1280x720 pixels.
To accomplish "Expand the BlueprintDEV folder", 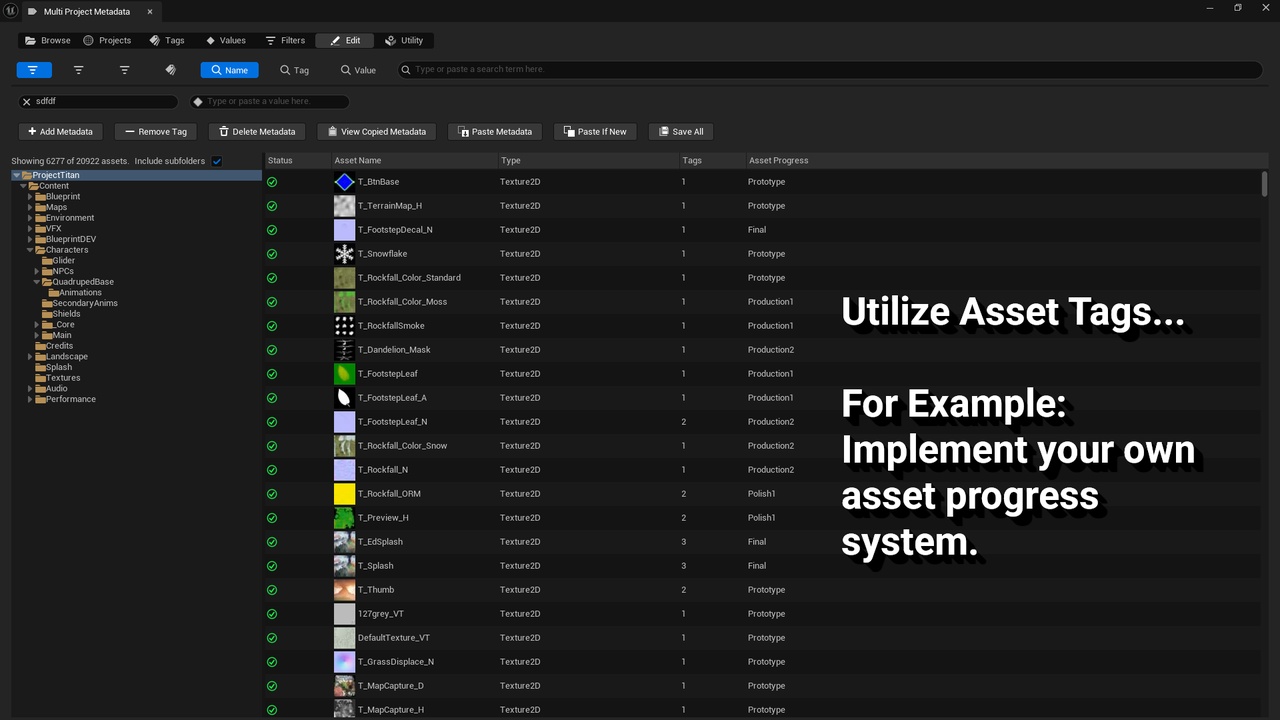I will click(x=30, y=239).
